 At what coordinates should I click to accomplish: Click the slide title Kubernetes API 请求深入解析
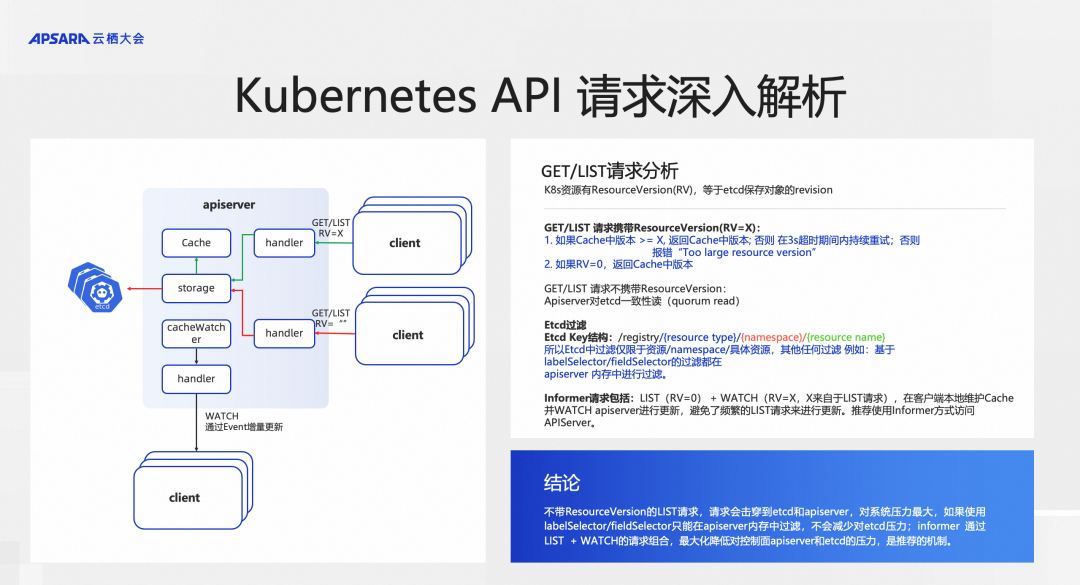tap(540, 96)
